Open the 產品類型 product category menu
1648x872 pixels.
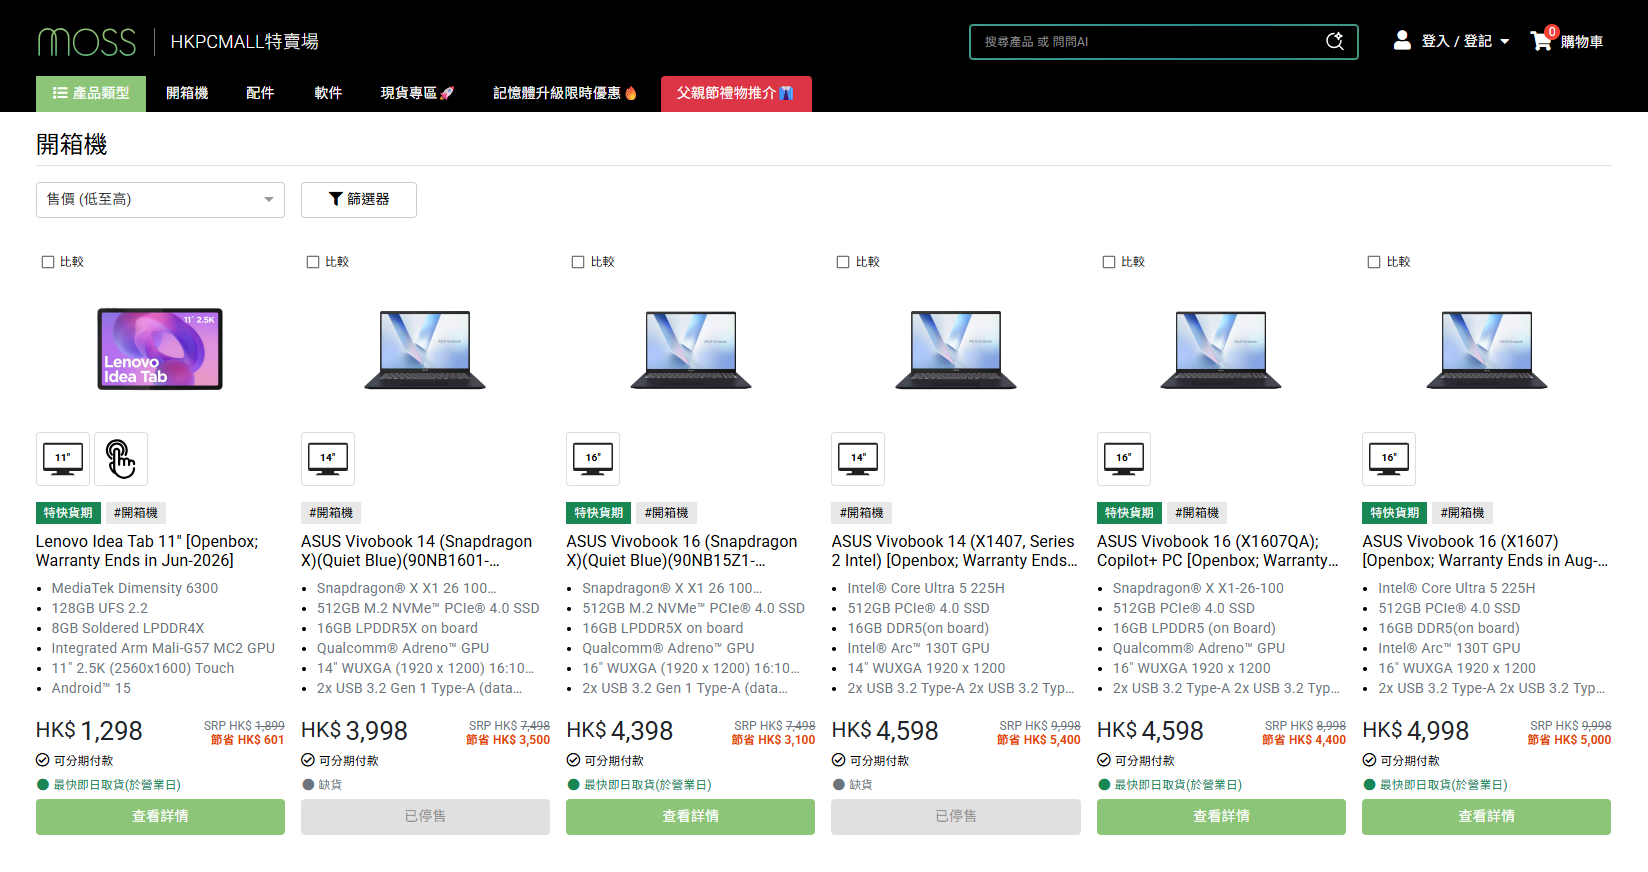91,93
